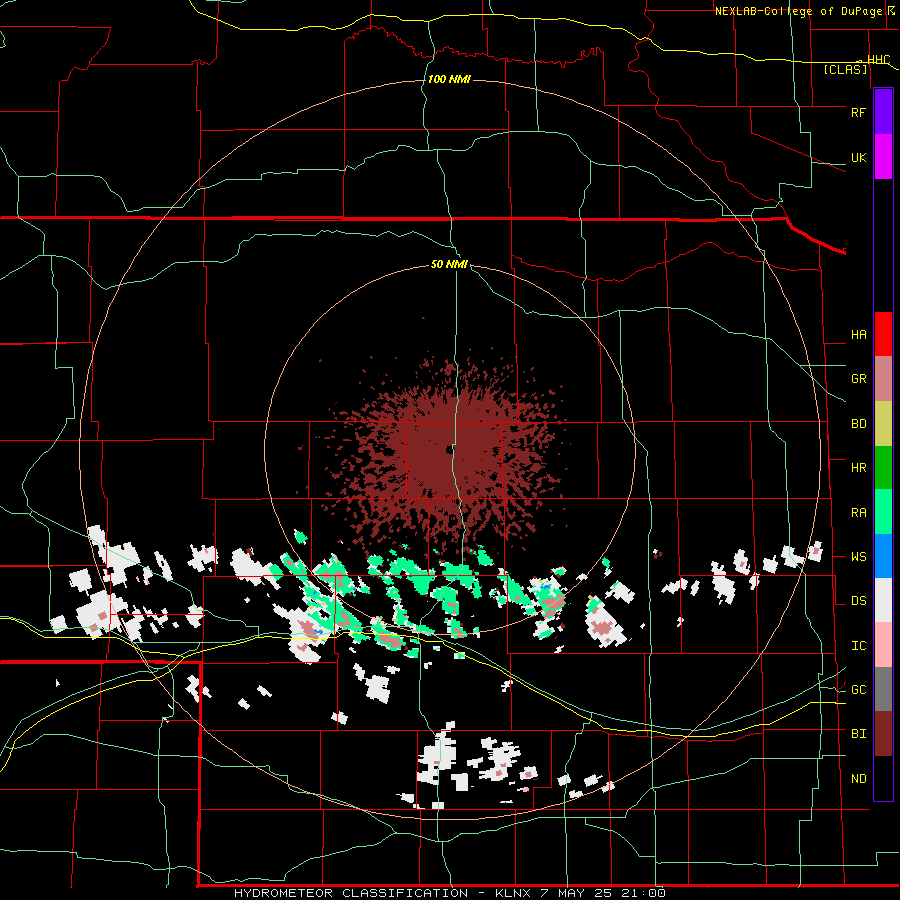Select the GC gray legend swatch
The height and width of the screenshot is (900, 900).
[x=883, y=689]
